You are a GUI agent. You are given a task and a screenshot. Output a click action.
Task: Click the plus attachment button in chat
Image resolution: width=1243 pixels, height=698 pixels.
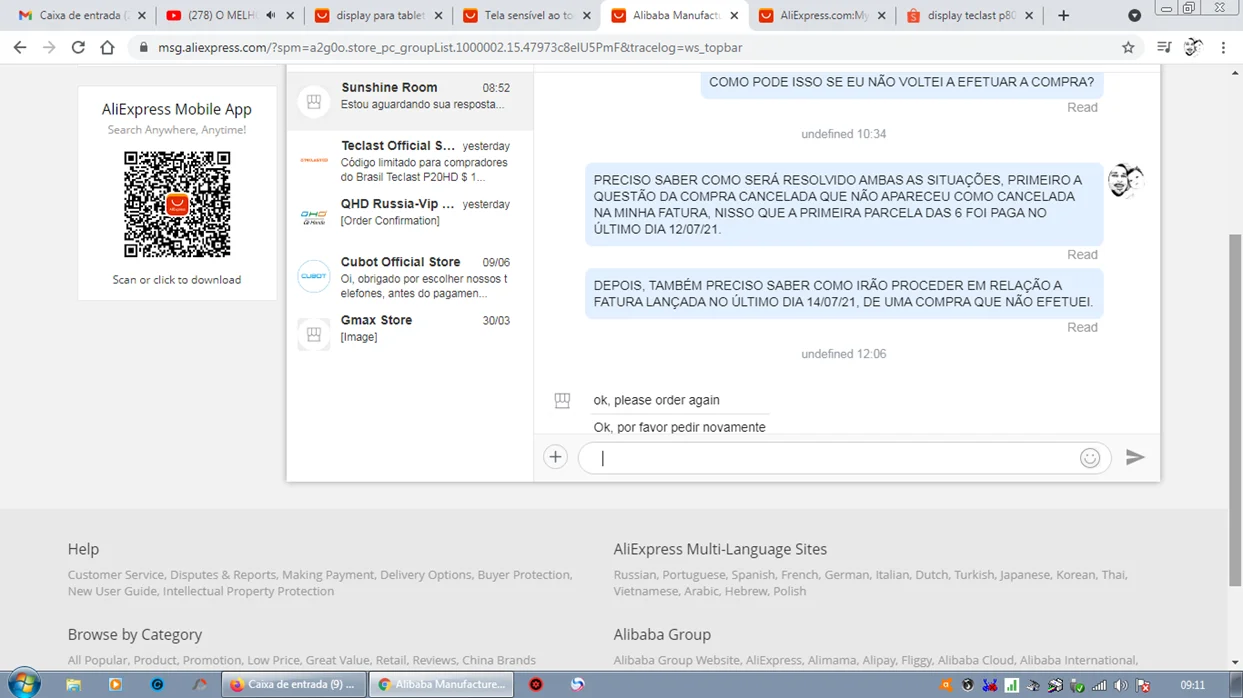click(555, 457)
